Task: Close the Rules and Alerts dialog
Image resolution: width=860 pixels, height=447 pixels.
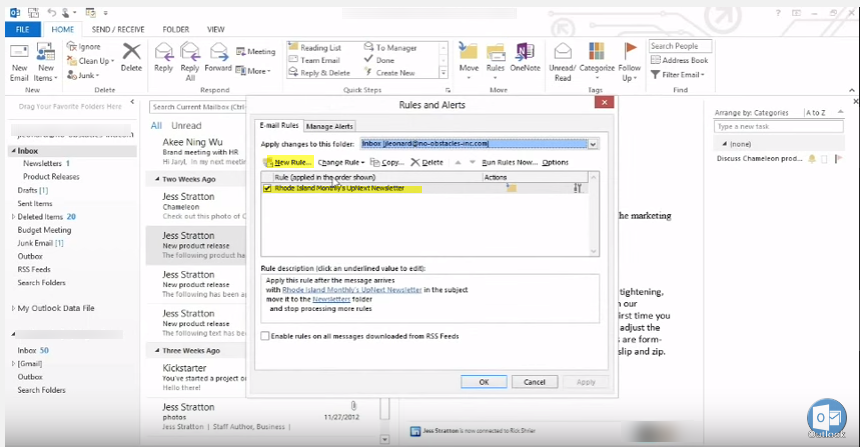Action: click(604, 102)
